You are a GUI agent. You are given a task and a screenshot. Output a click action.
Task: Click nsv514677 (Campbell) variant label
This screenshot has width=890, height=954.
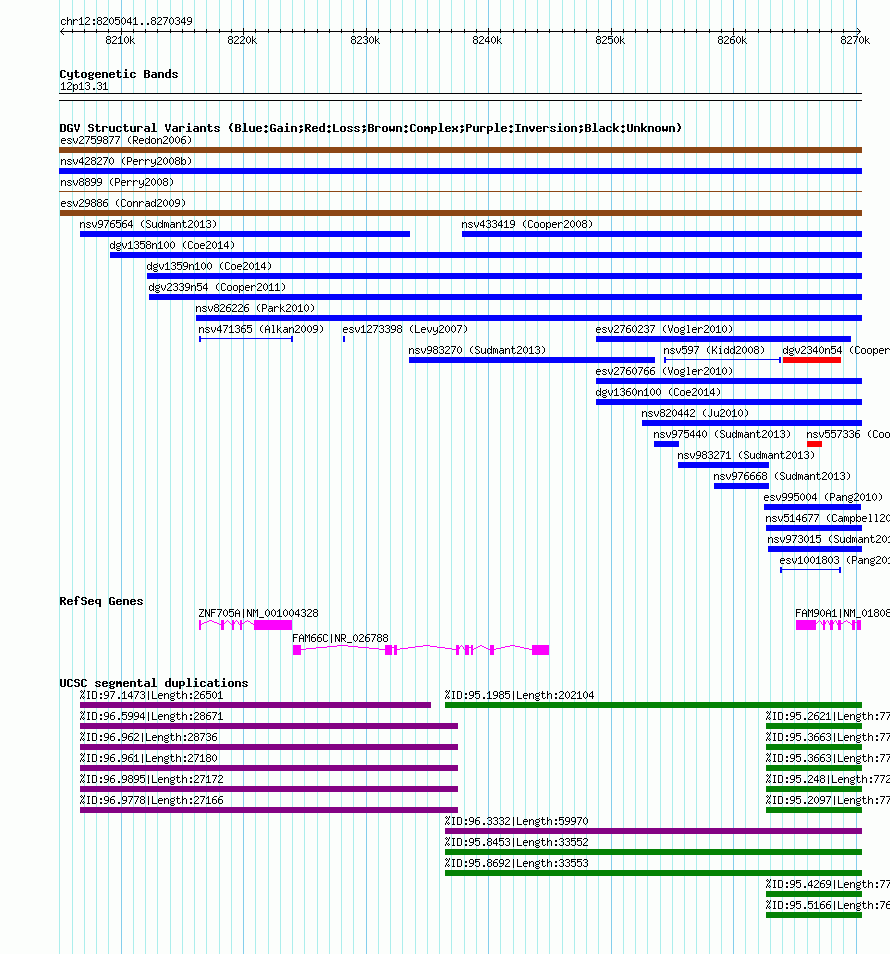[827, 518]
